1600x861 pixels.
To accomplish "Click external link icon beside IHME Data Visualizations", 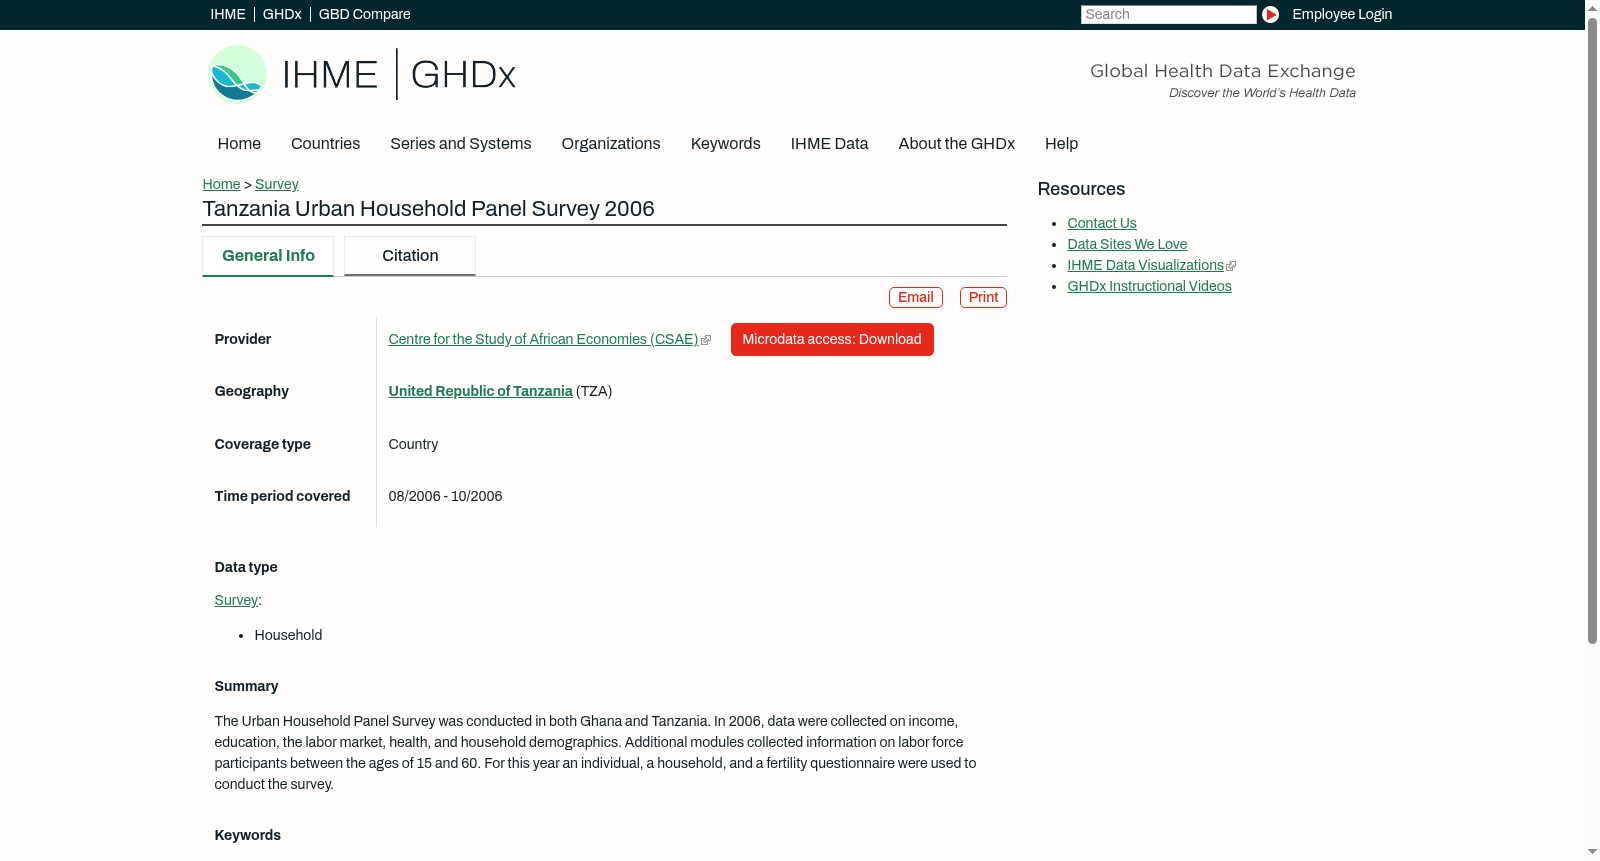I will click(x=1231, y=266).
